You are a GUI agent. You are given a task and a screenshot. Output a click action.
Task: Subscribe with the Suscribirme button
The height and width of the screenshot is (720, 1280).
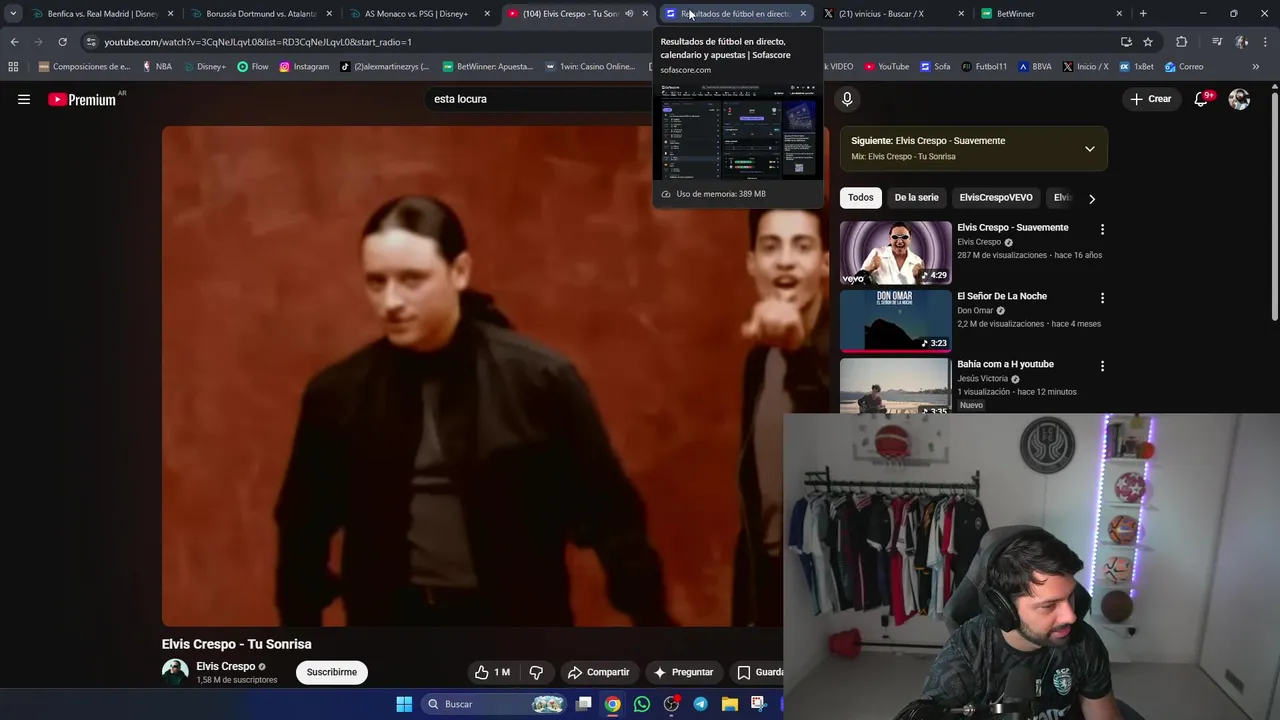click(332, 672)
